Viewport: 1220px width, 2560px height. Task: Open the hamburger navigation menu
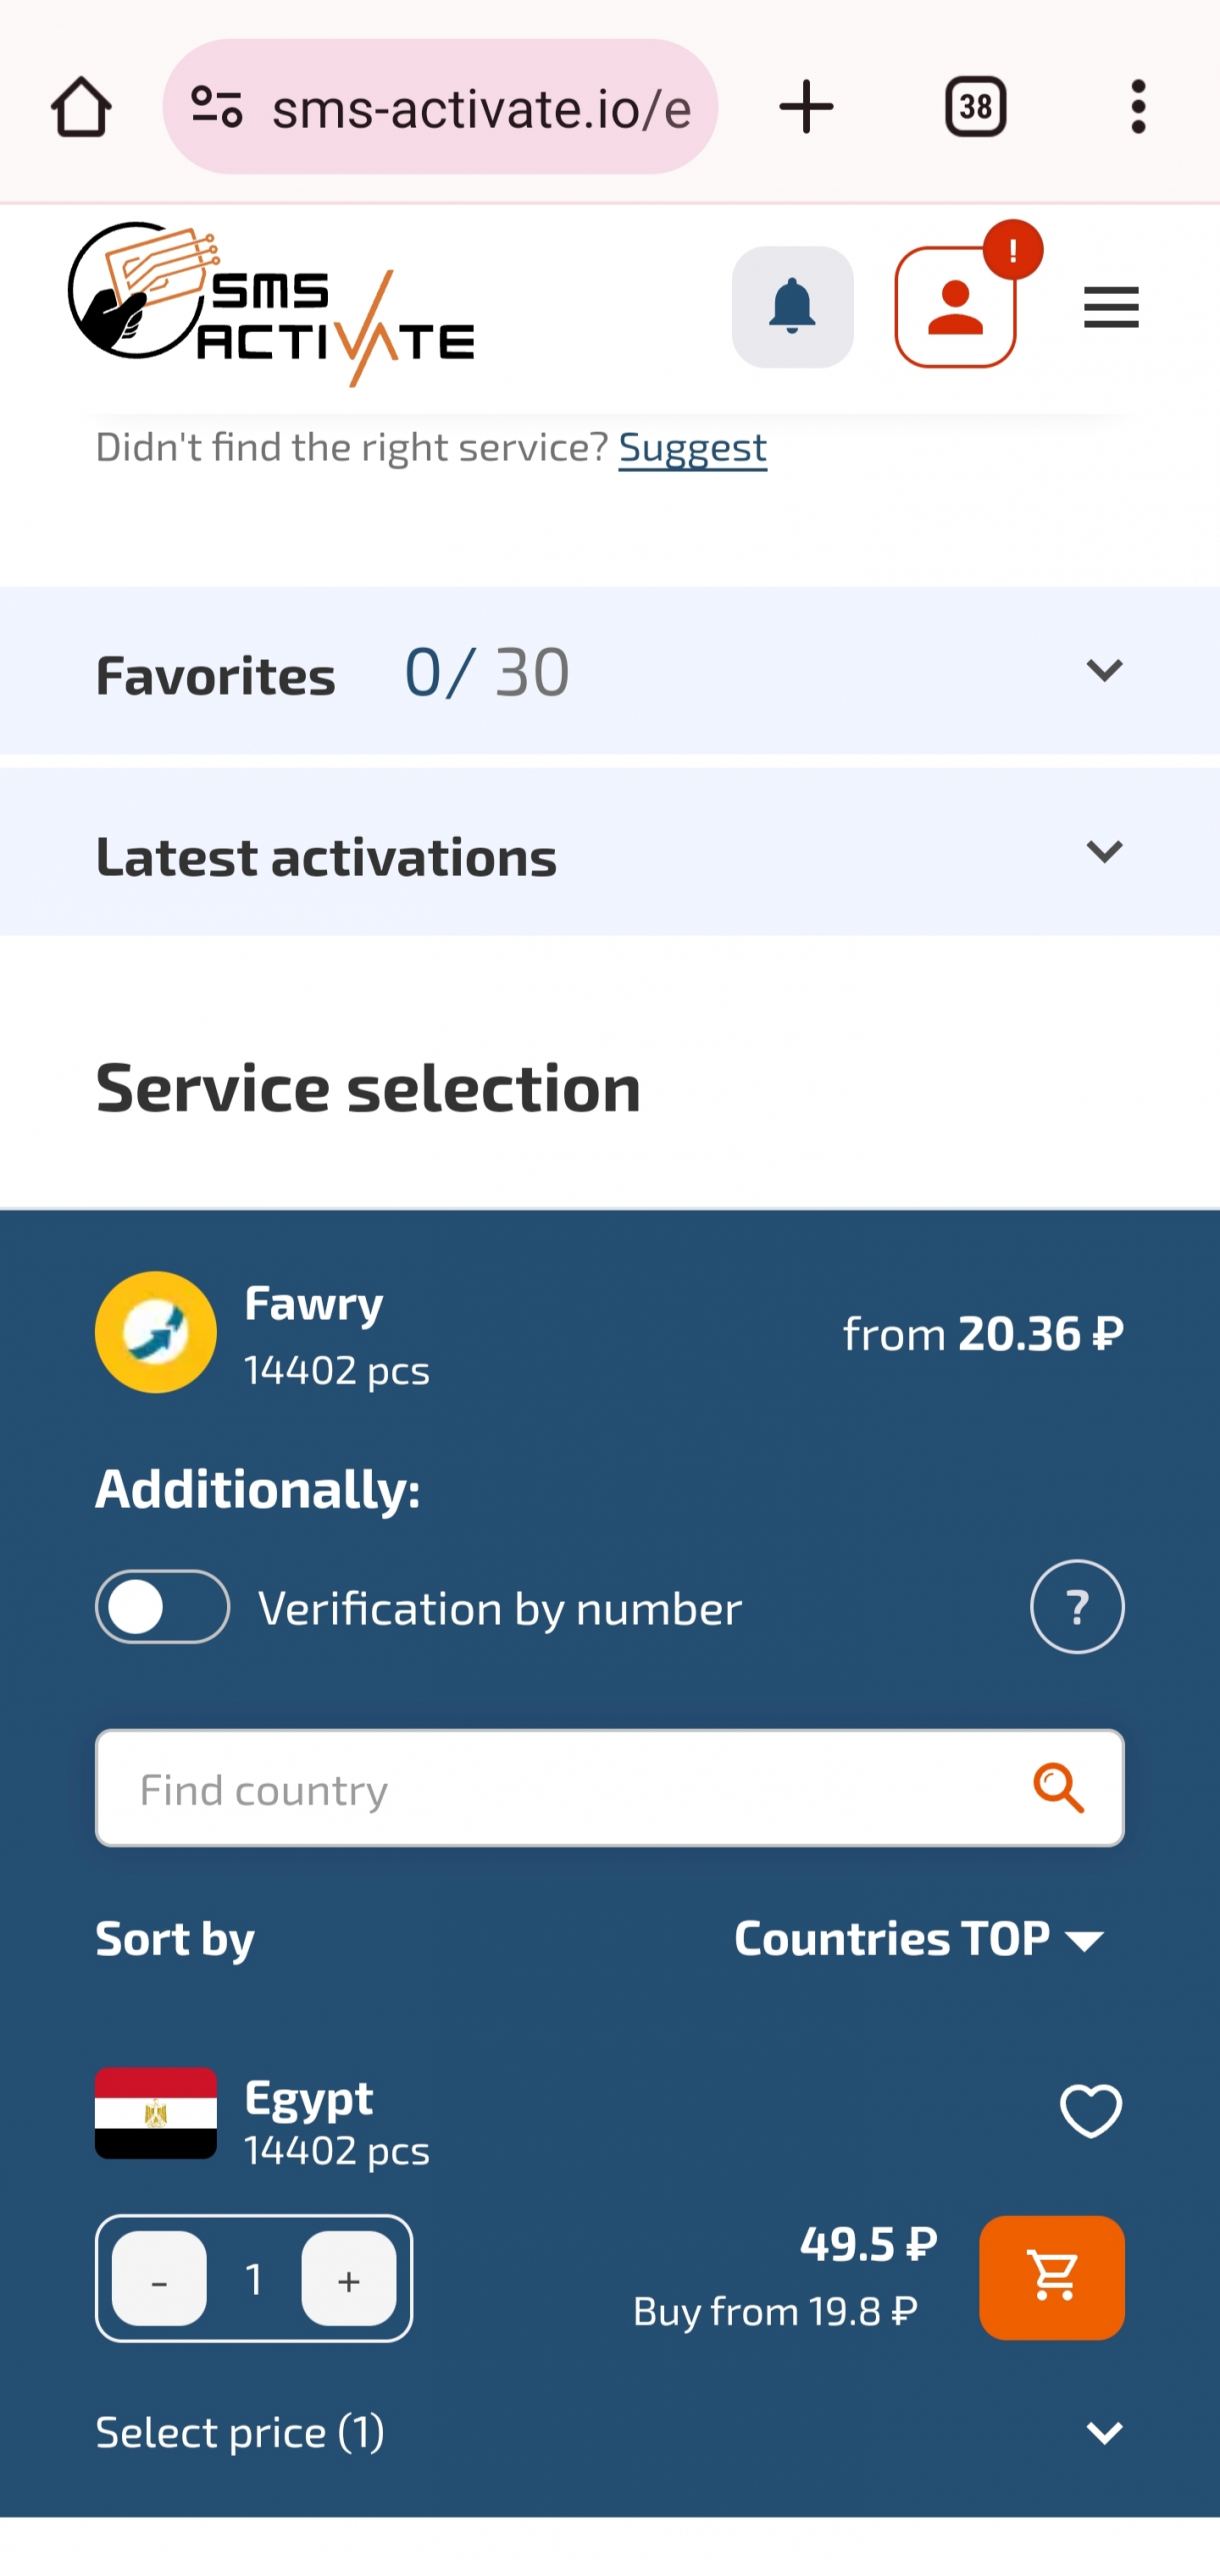pos(1111,306)
